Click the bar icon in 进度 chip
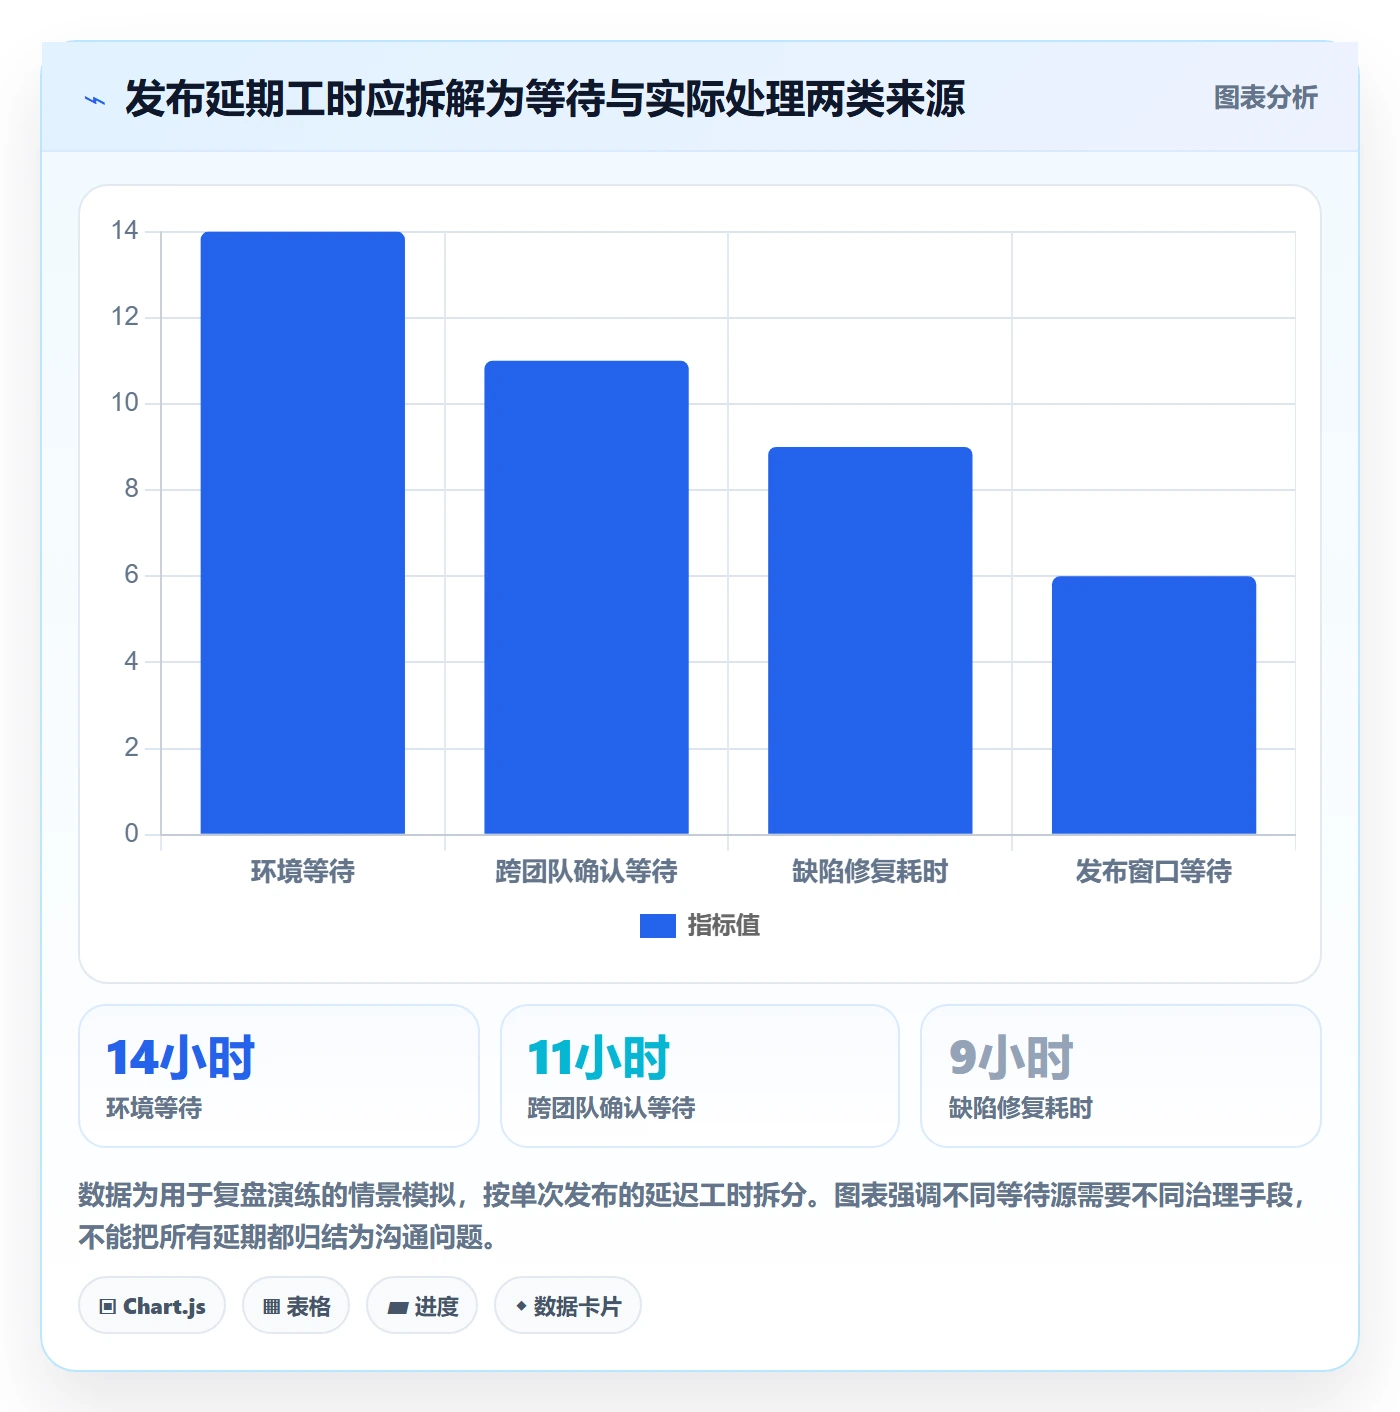The image size is (1400, 1412). [x=397, y=1307]
